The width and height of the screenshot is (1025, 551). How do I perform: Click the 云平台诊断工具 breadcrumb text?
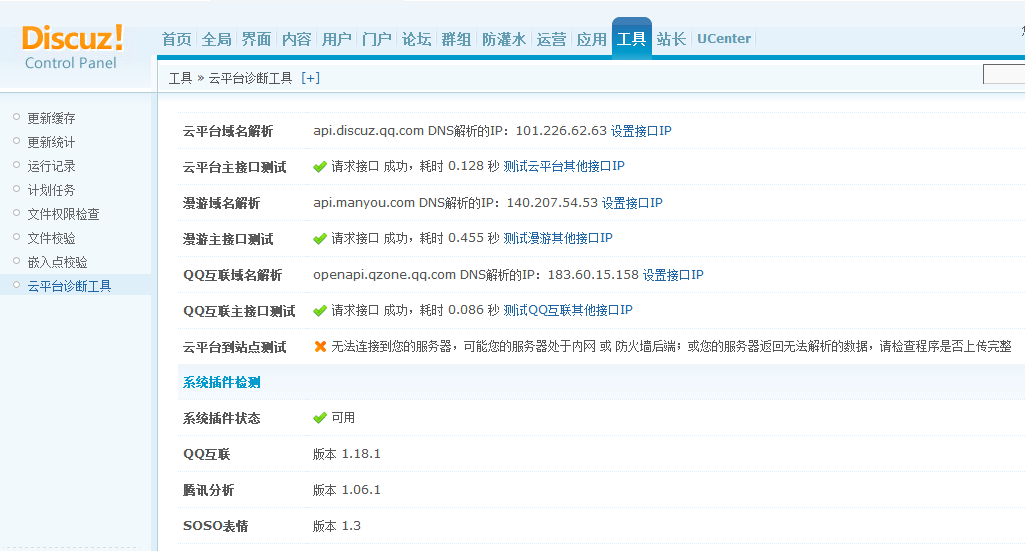250,78
